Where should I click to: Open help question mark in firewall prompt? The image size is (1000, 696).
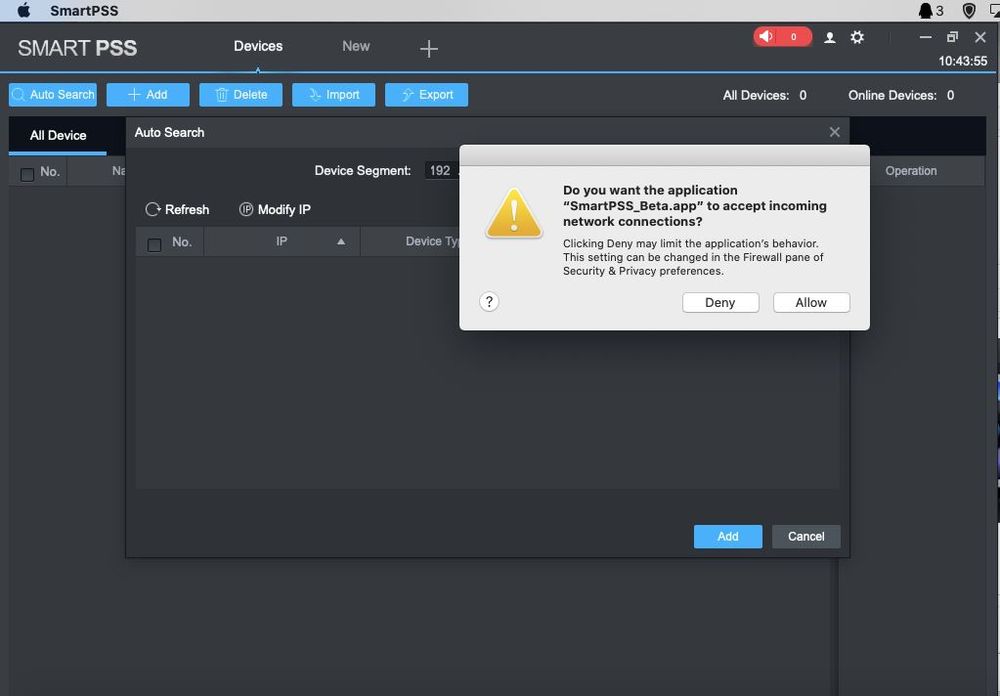click(x=489, y=302)
